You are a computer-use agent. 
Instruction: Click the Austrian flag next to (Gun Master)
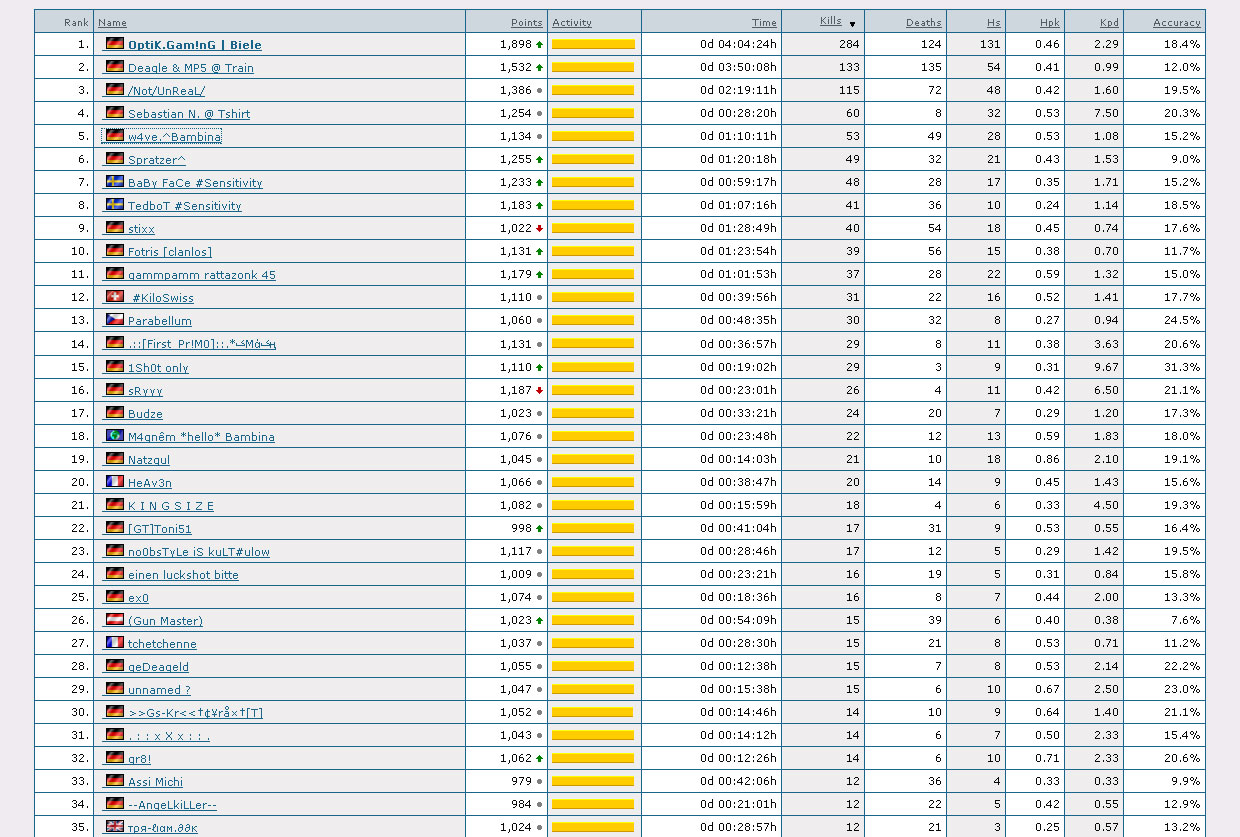click(x=114, y=620)
